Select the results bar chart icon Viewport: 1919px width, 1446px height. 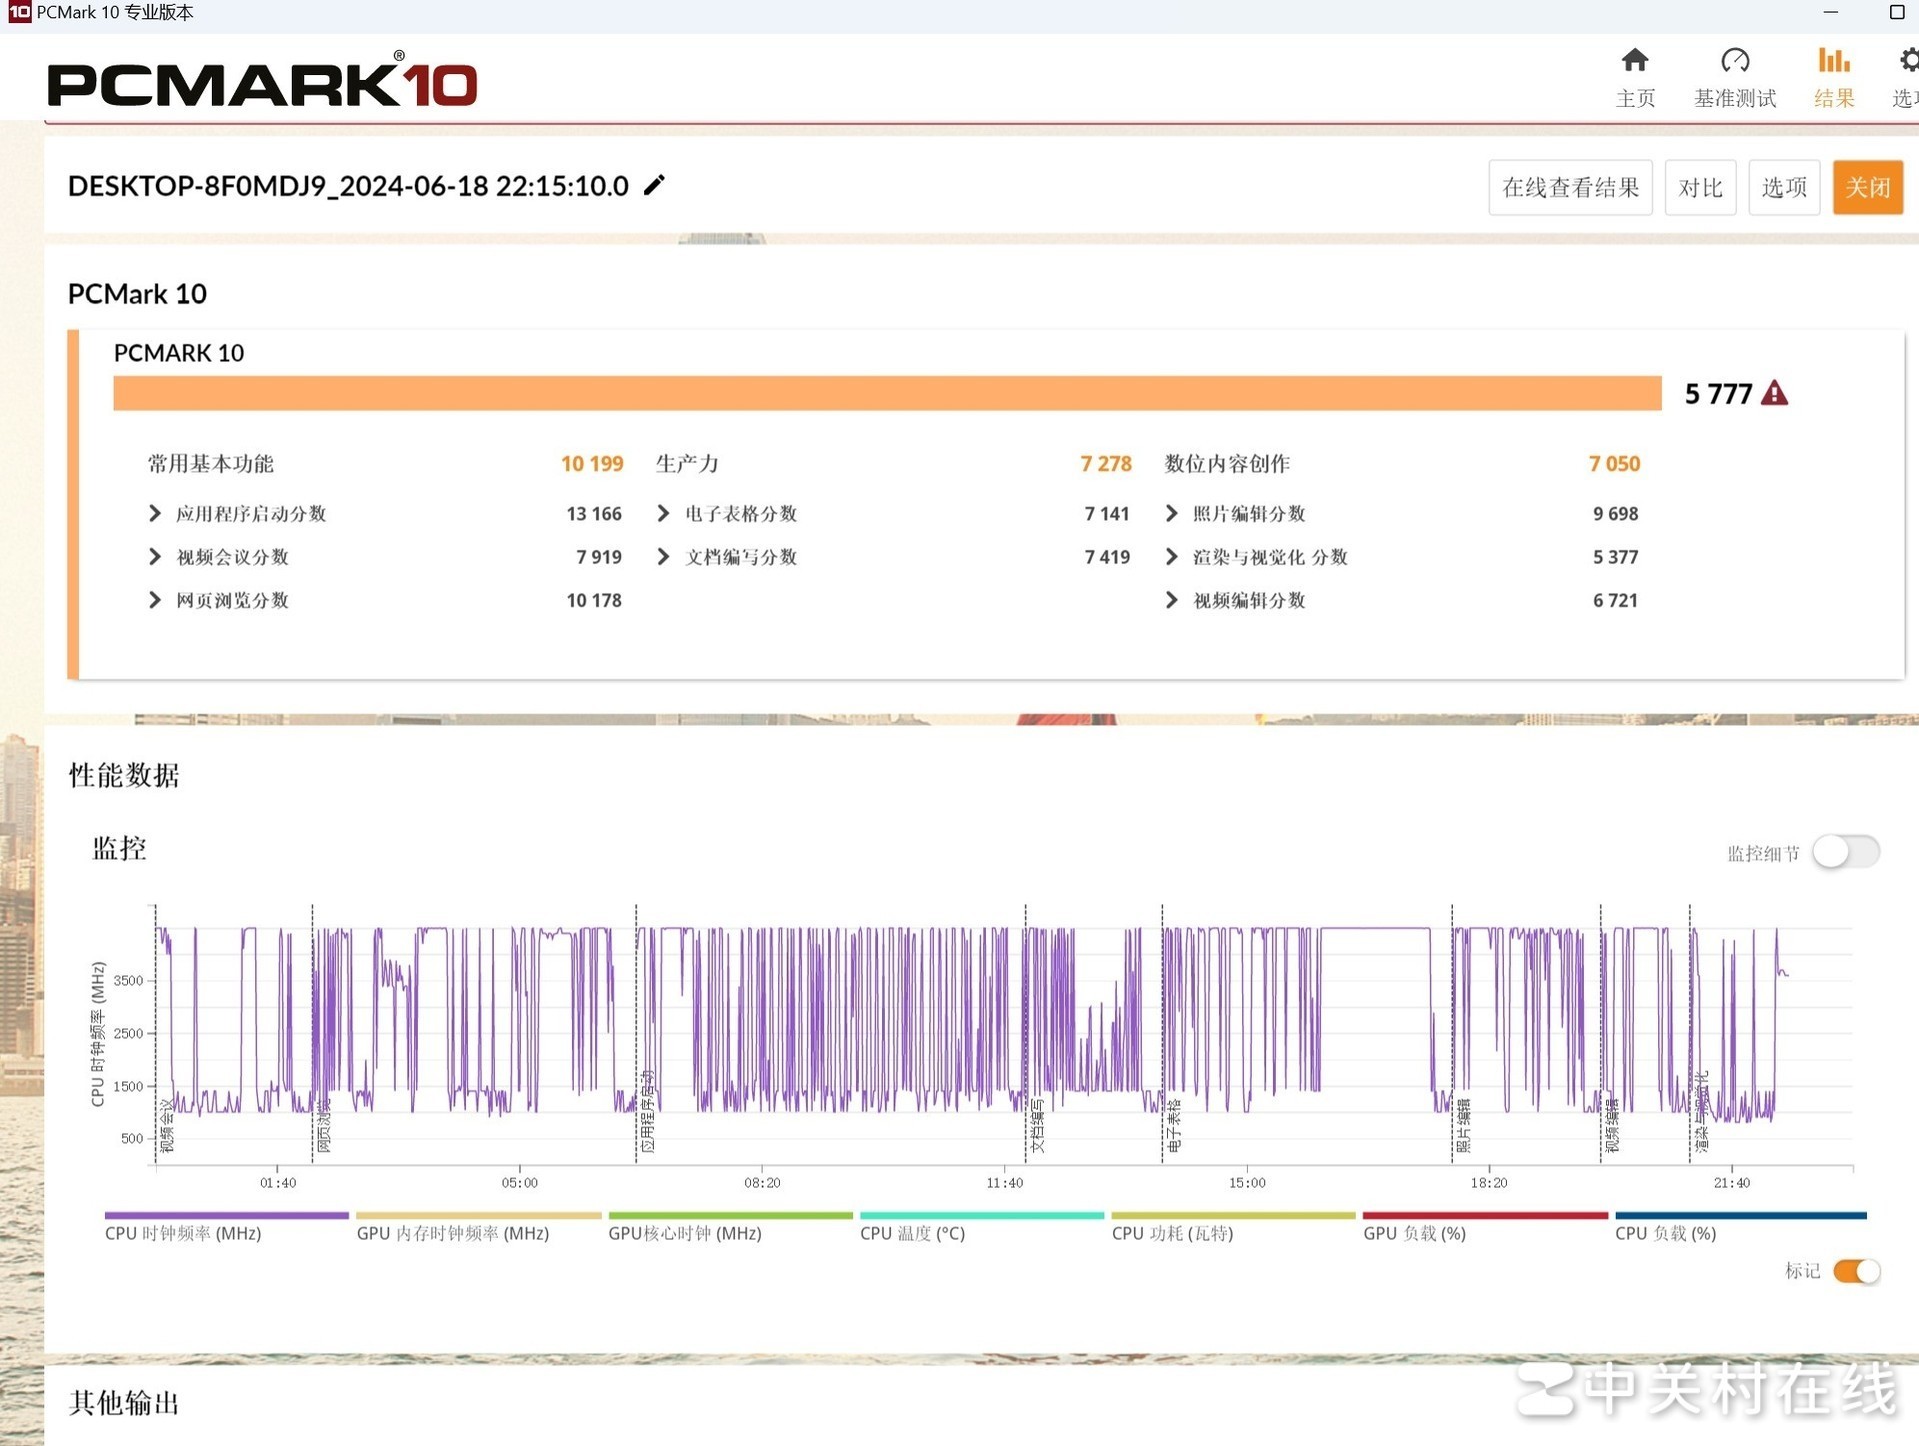coord(1834,61)
